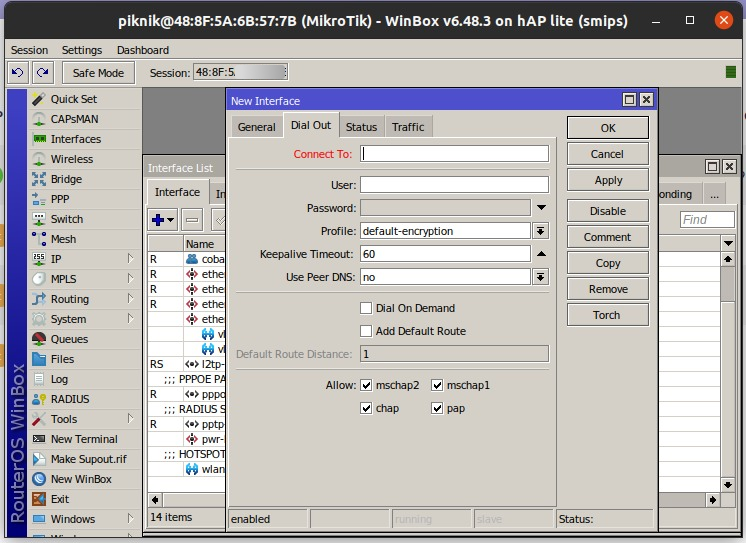
Task: Open Log sidebar entry
Action: pos(59,379)
